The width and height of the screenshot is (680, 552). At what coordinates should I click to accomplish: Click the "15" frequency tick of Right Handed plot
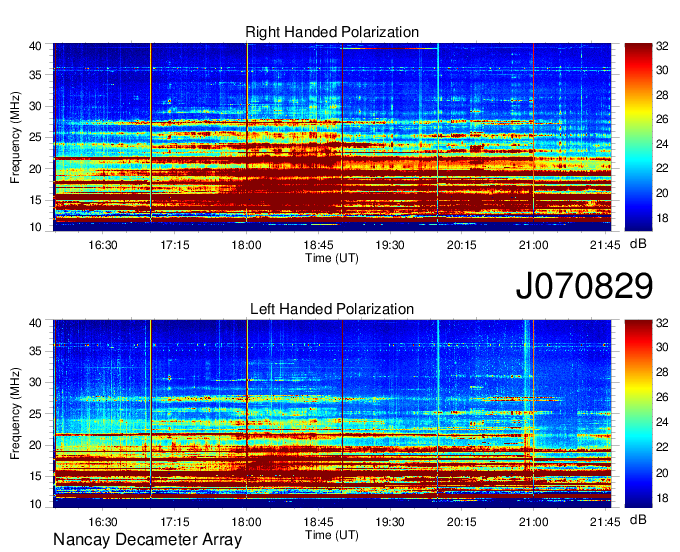coord(35,200)
